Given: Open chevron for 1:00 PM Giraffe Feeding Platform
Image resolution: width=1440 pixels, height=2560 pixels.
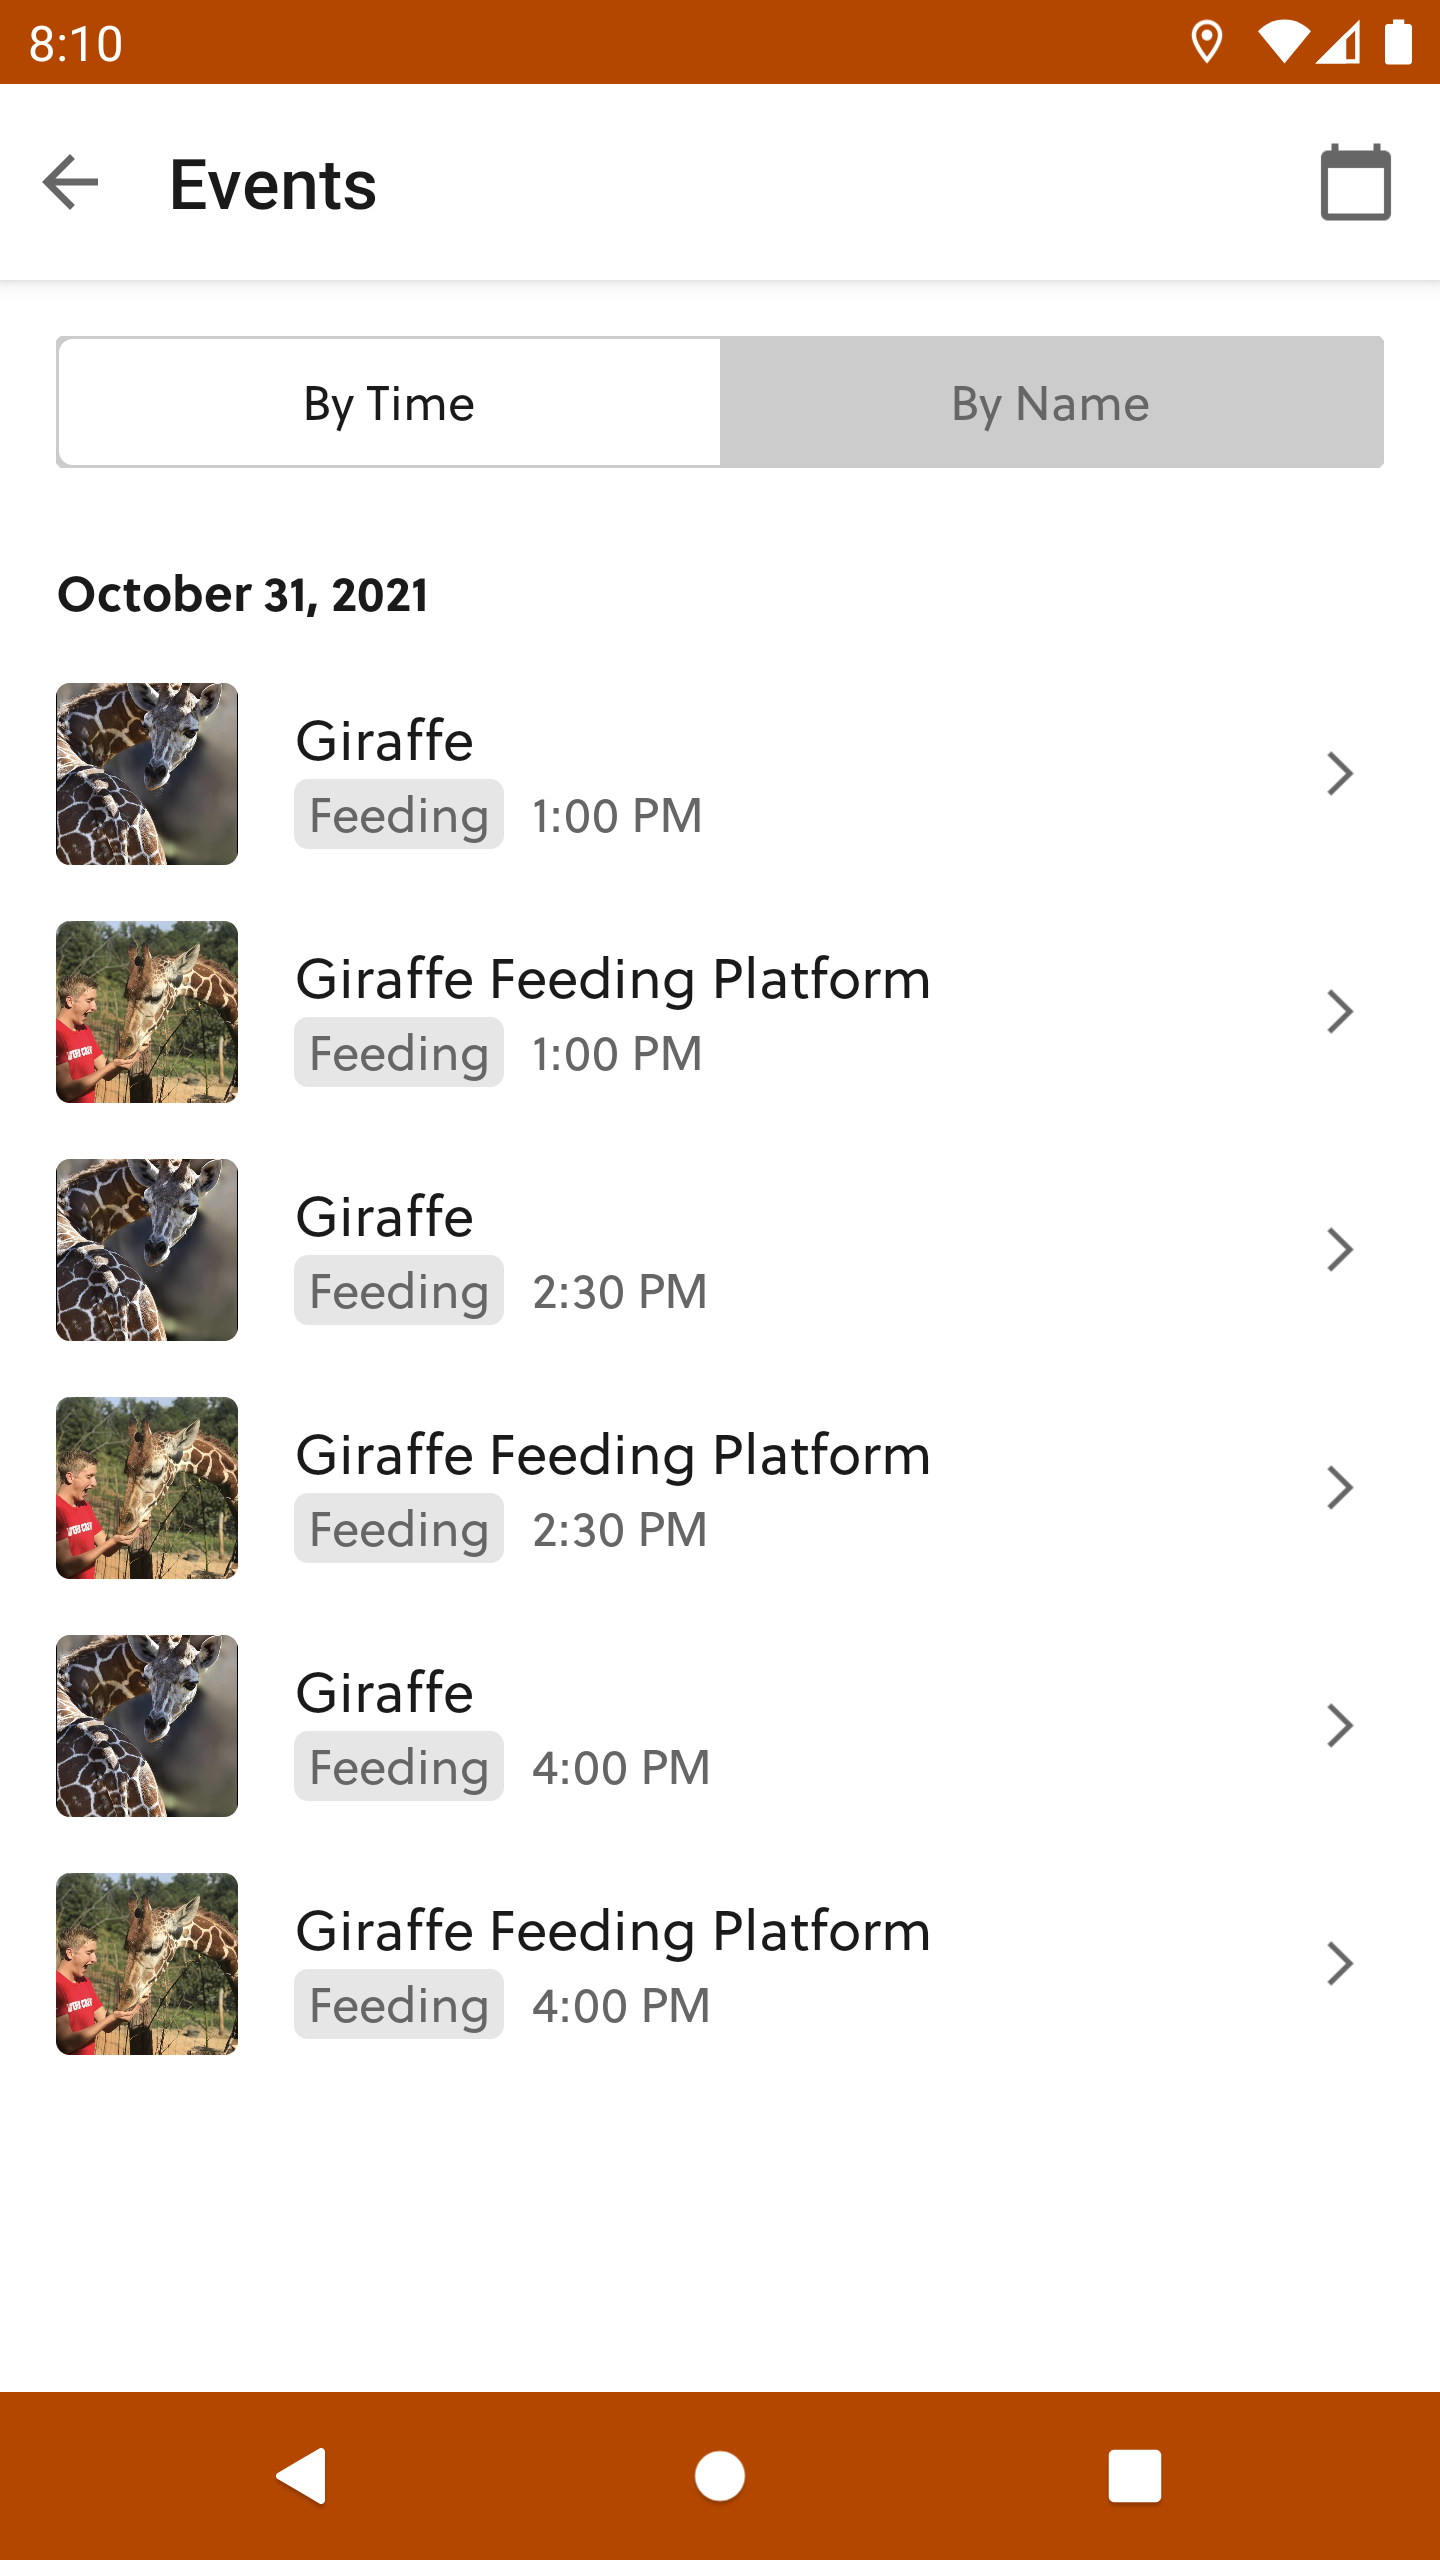Looking at the screenshot, I should click(x=1339, y=1012).
